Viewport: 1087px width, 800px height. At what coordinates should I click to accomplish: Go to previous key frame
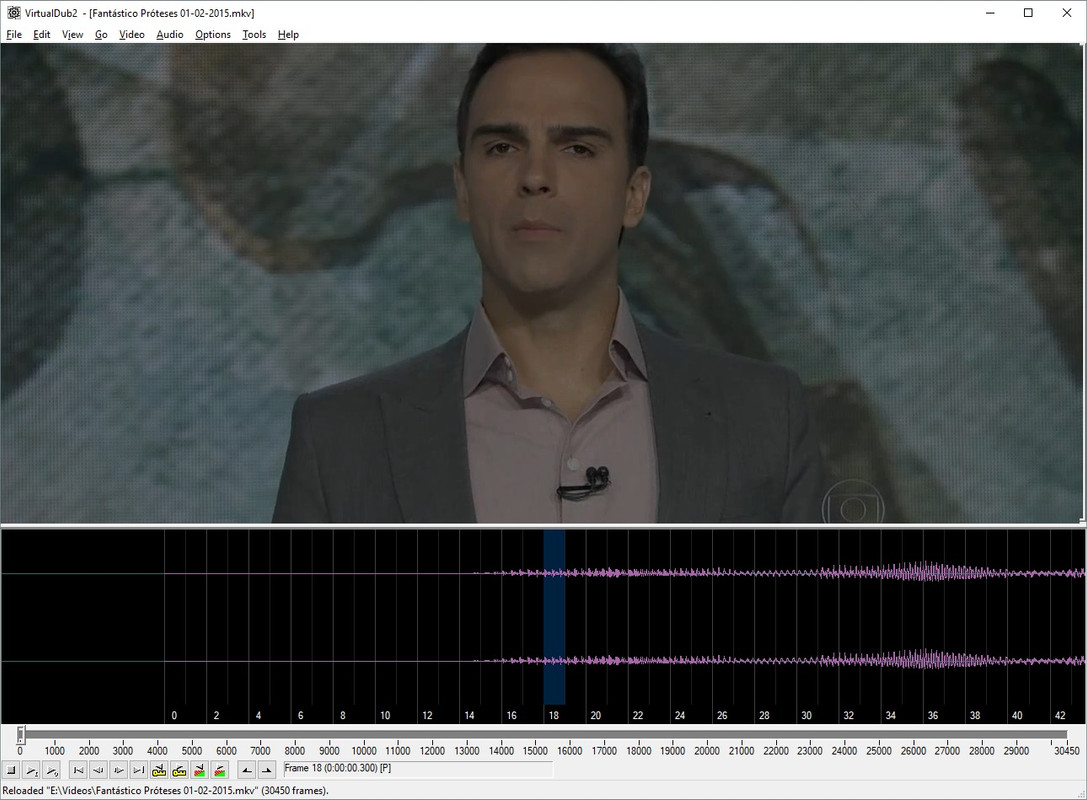(159, 770)
